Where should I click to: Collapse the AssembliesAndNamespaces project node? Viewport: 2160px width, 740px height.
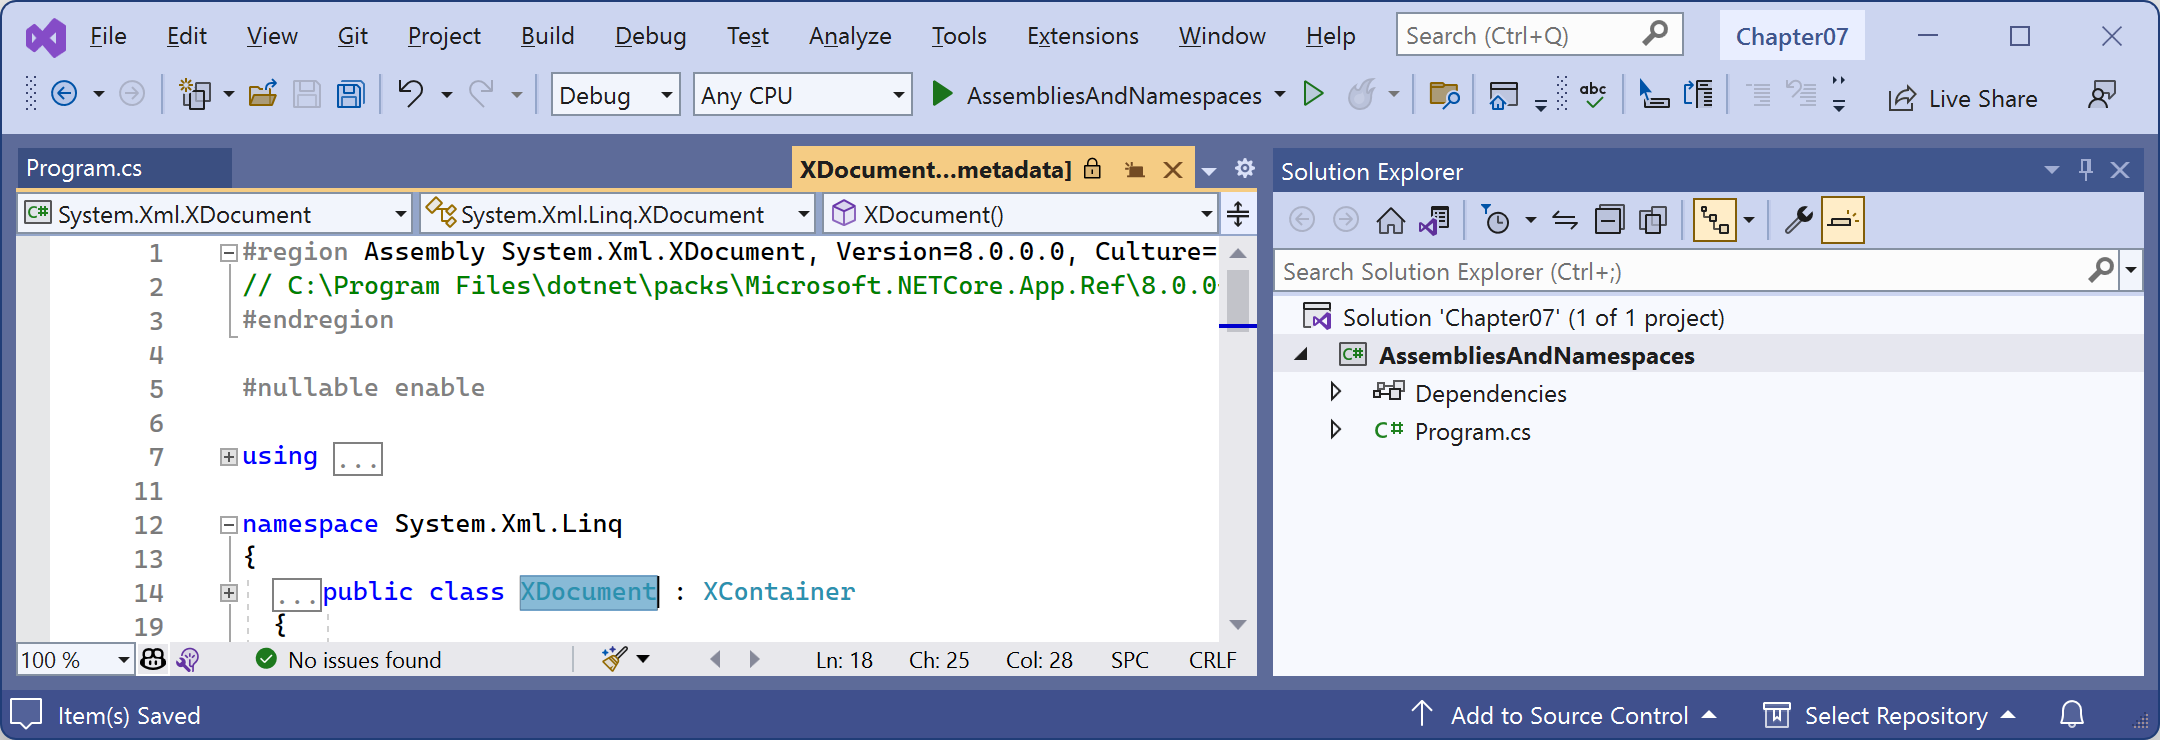(1301, 355)
